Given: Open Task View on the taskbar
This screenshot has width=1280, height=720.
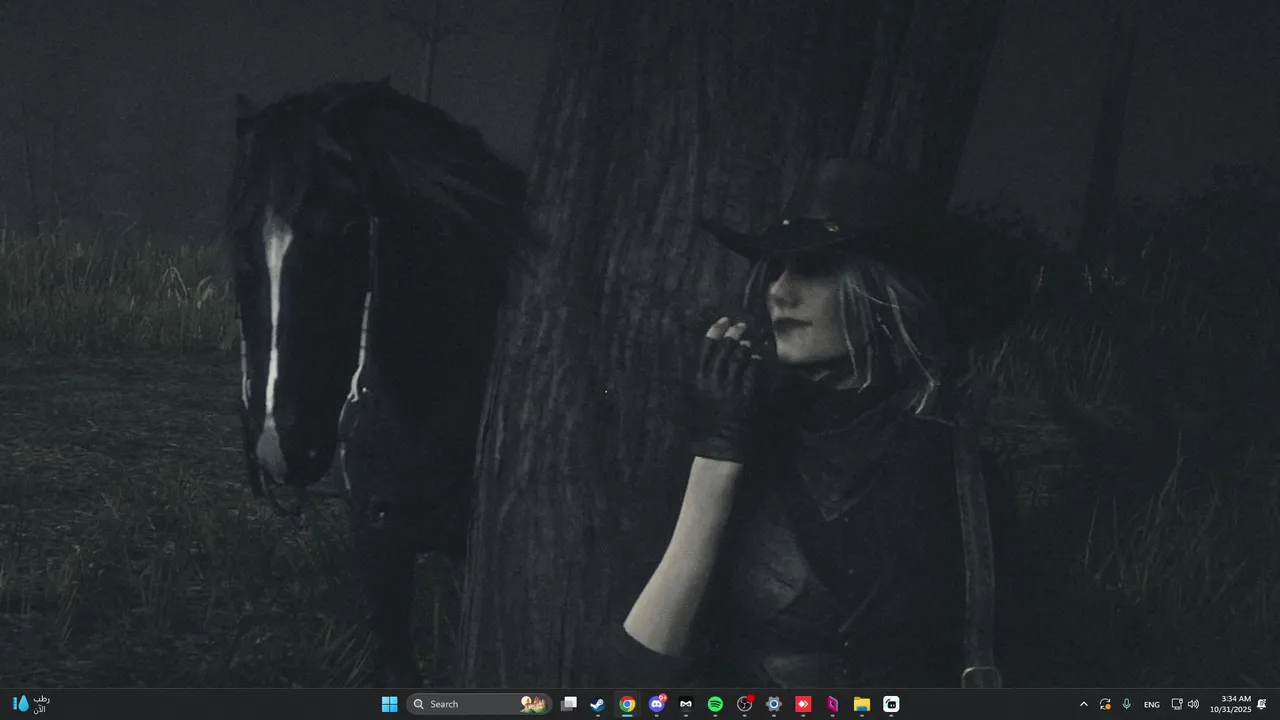Looking at the screenshot, I should pos(569,704).
